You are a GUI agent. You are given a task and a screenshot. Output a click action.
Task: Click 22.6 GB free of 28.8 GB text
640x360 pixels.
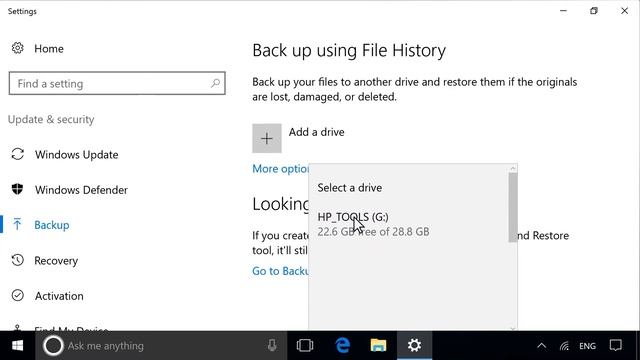(373, 232)
